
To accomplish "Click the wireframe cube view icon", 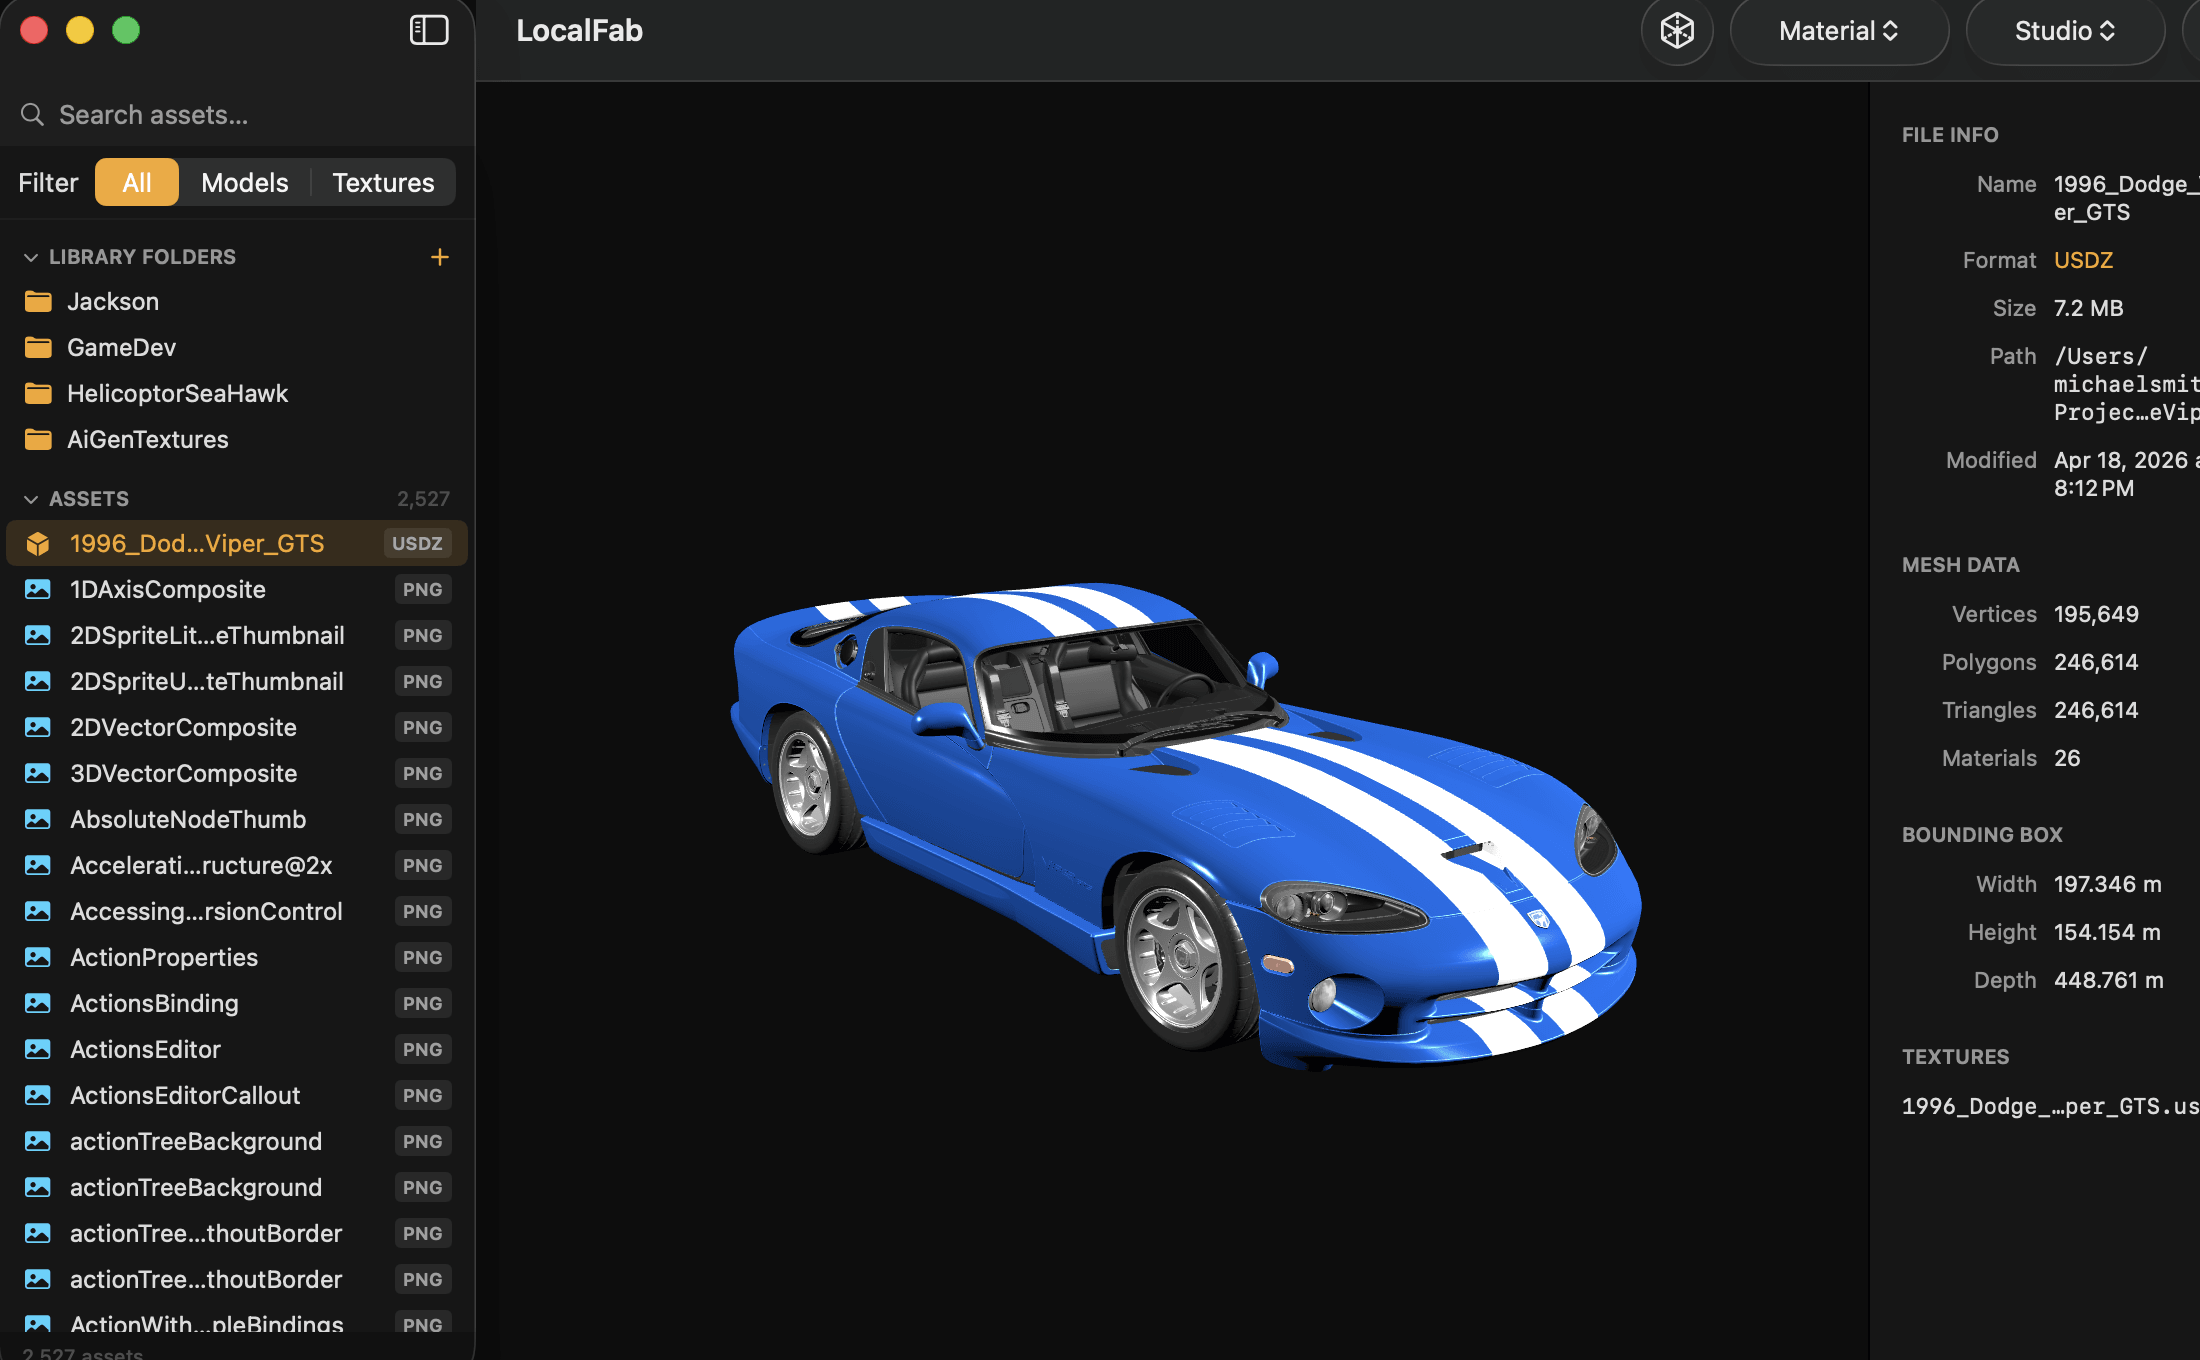I will point(1677,31).
